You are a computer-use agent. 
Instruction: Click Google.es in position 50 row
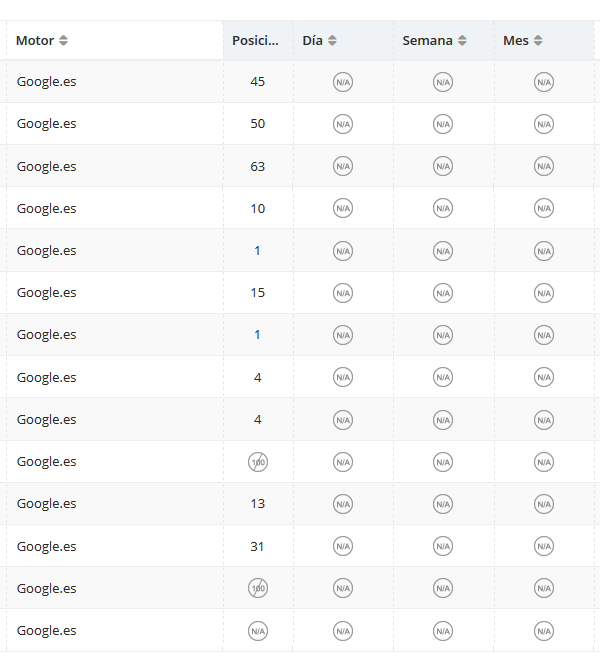46,124
